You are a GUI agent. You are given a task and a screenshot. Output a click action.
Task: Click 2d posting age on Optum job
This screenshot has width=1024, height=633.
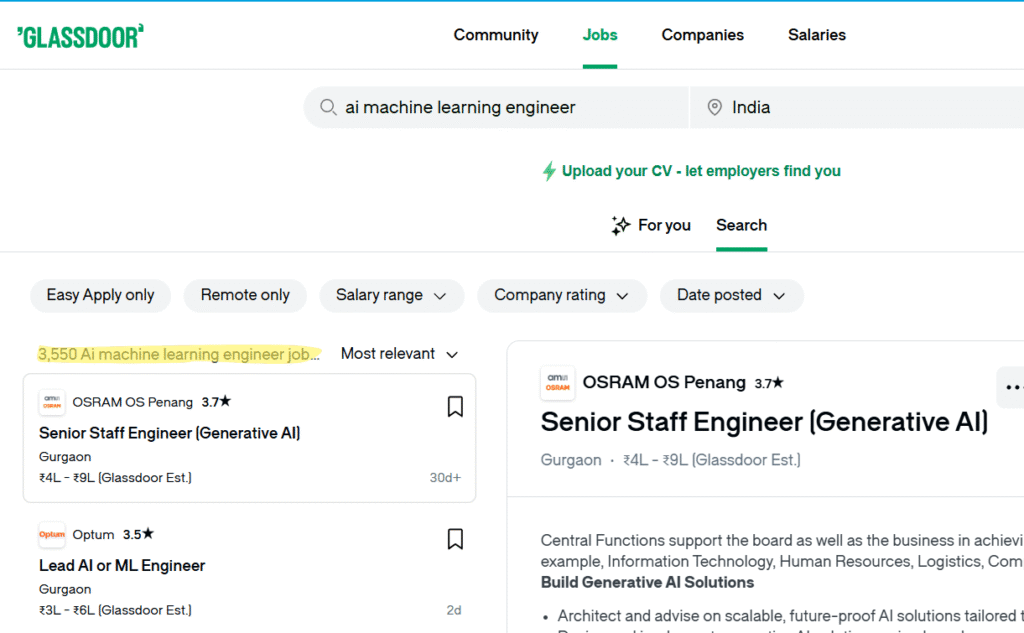point(454,611)
